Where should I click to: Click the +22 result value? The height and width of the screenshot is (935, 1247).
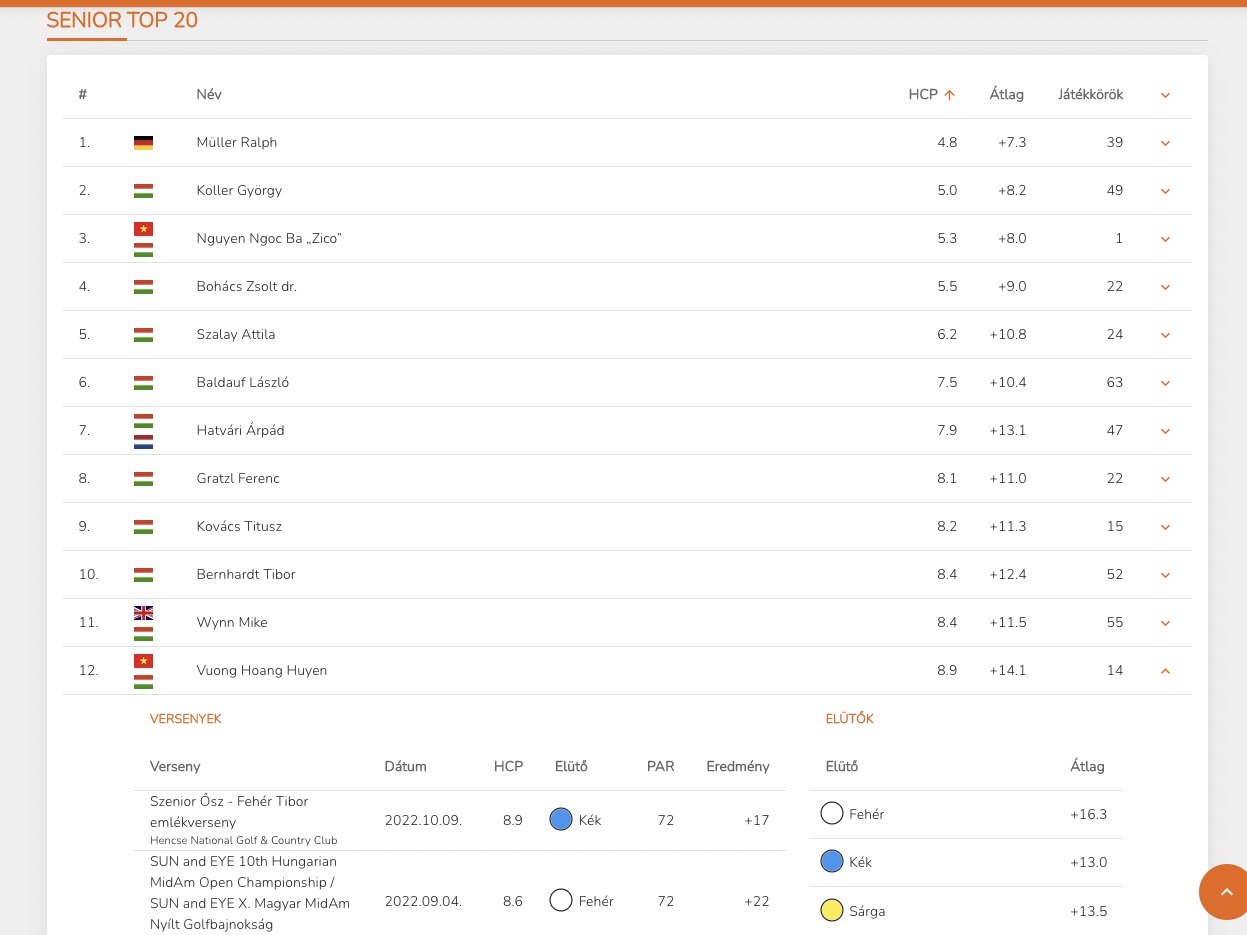[757, 902]
